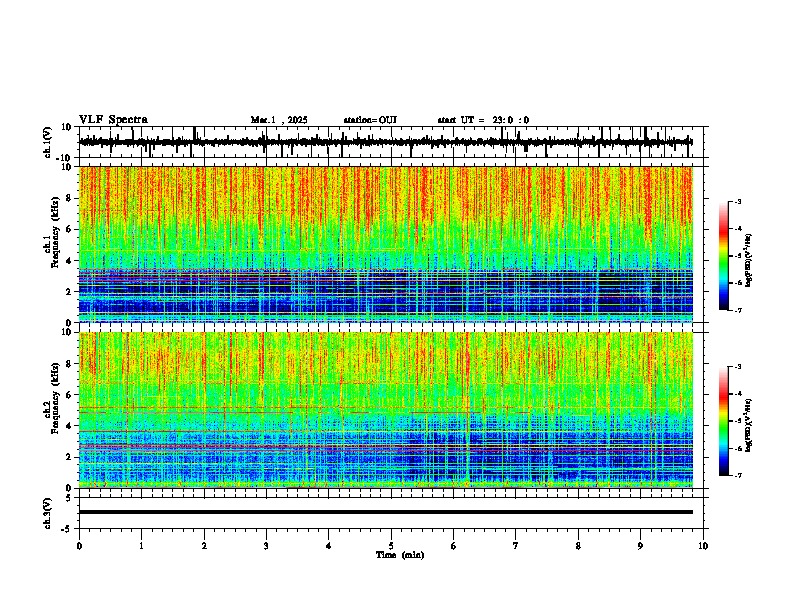The height and width of the screenshot is (612, 792).
Task: Click the time axis tick label "10"
Action: pos(703,546)
